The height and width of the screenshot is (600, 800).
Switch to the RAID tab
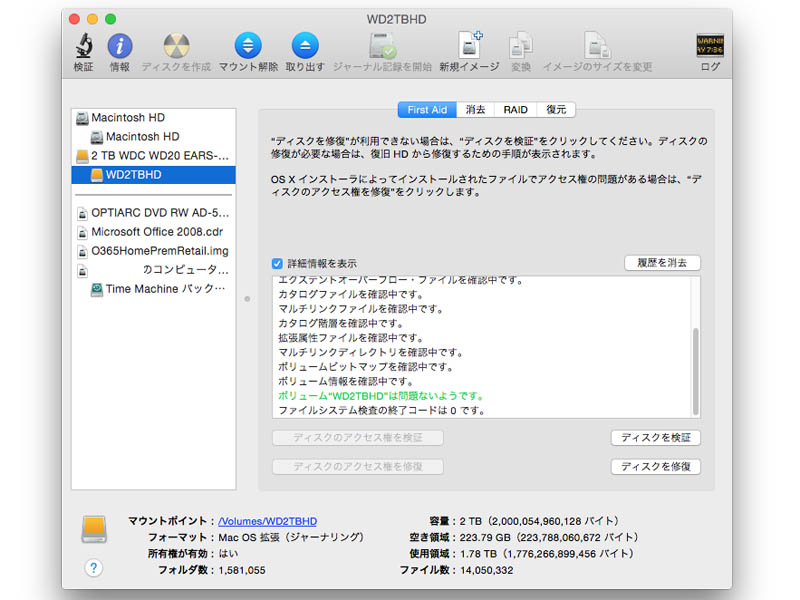pyautogui.click(x=515, y=110)
